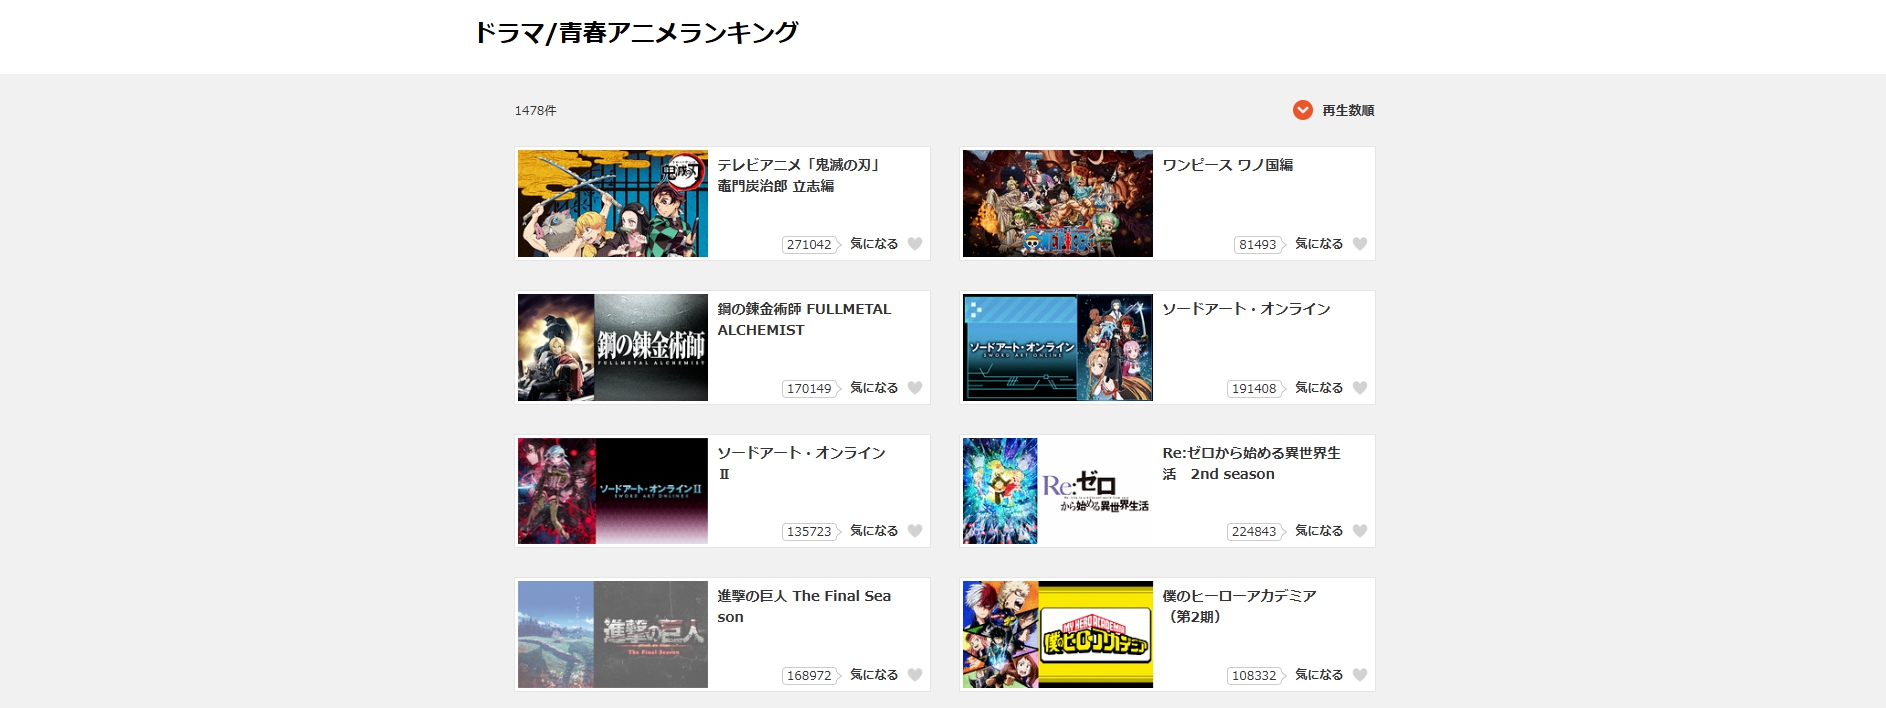
Task: Click the 気になる label for ソードアート・オンライン II
Action: tap(874, 531)
